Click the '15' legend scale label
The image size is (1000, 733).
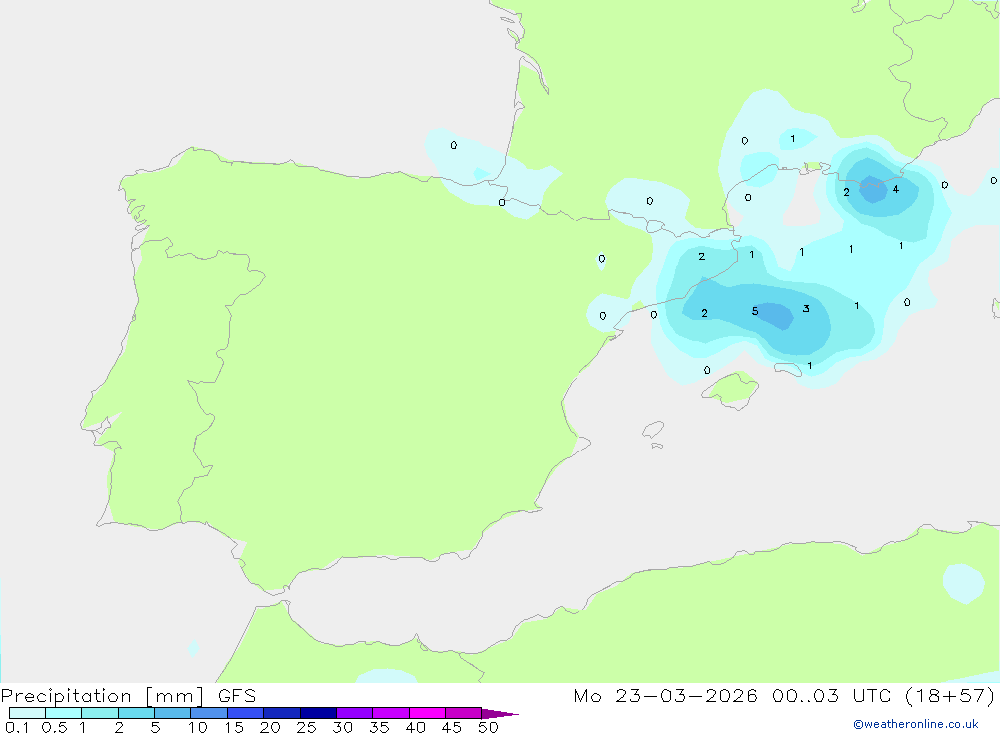234,727
